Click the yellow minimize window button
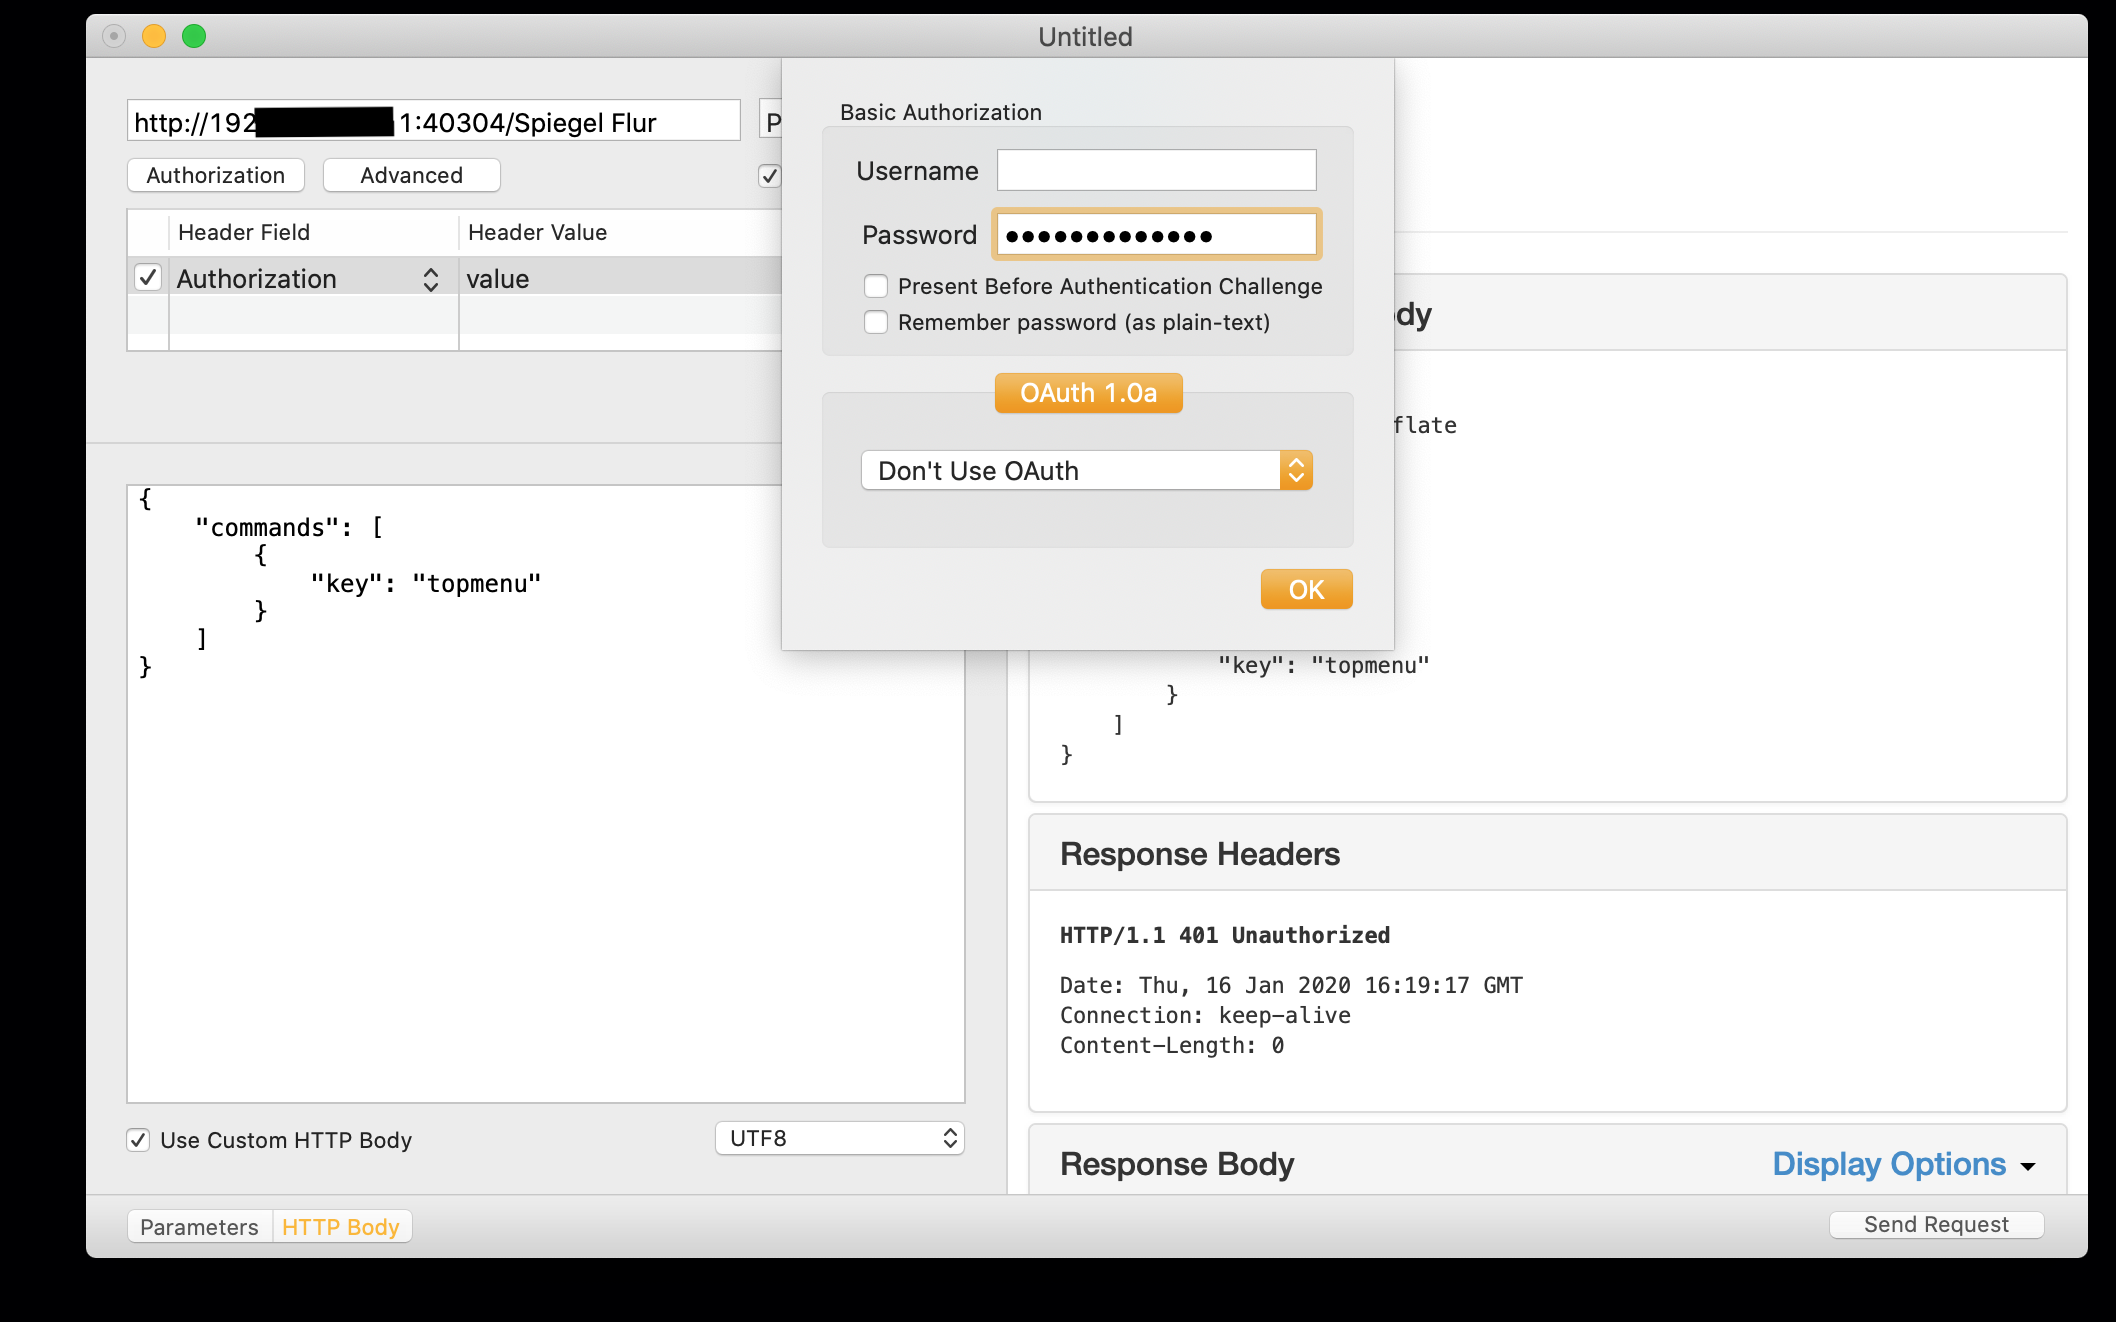This screenshot has width=2116, height=1322. tap(154, 37)
